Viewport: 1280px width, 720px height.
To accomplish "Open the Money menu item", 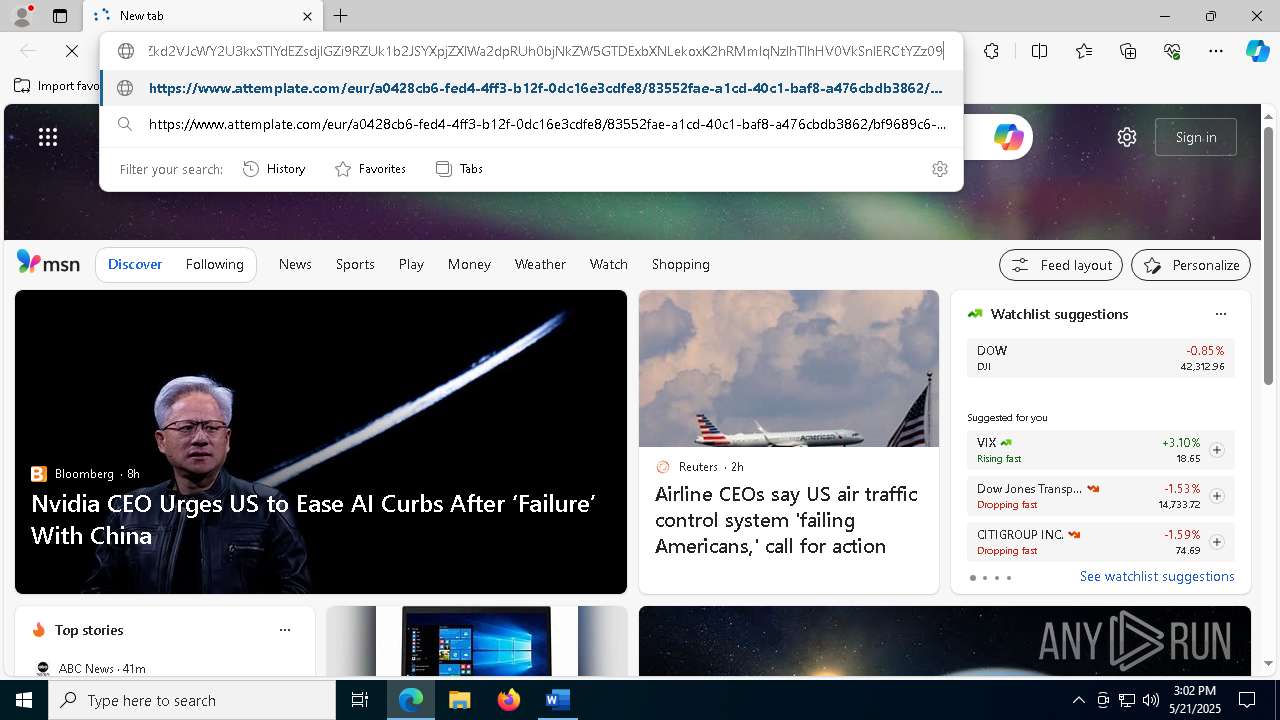I will point(469,264).
